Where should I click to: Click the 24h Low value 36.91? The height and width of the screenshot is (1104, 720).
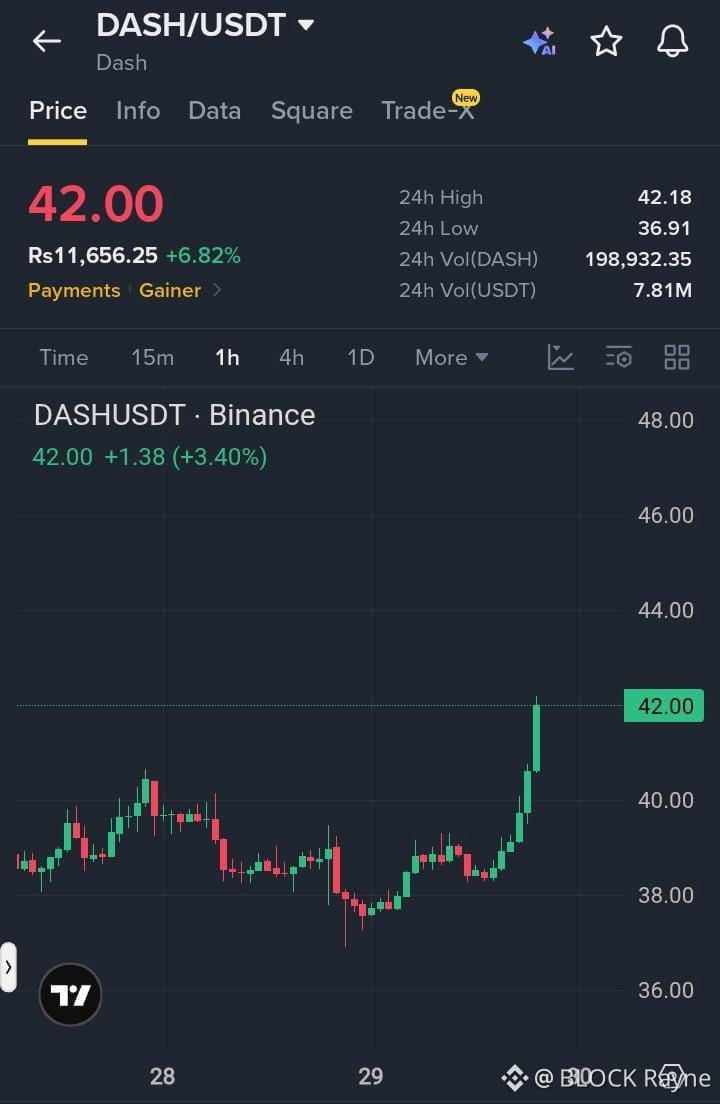(664, 228)
